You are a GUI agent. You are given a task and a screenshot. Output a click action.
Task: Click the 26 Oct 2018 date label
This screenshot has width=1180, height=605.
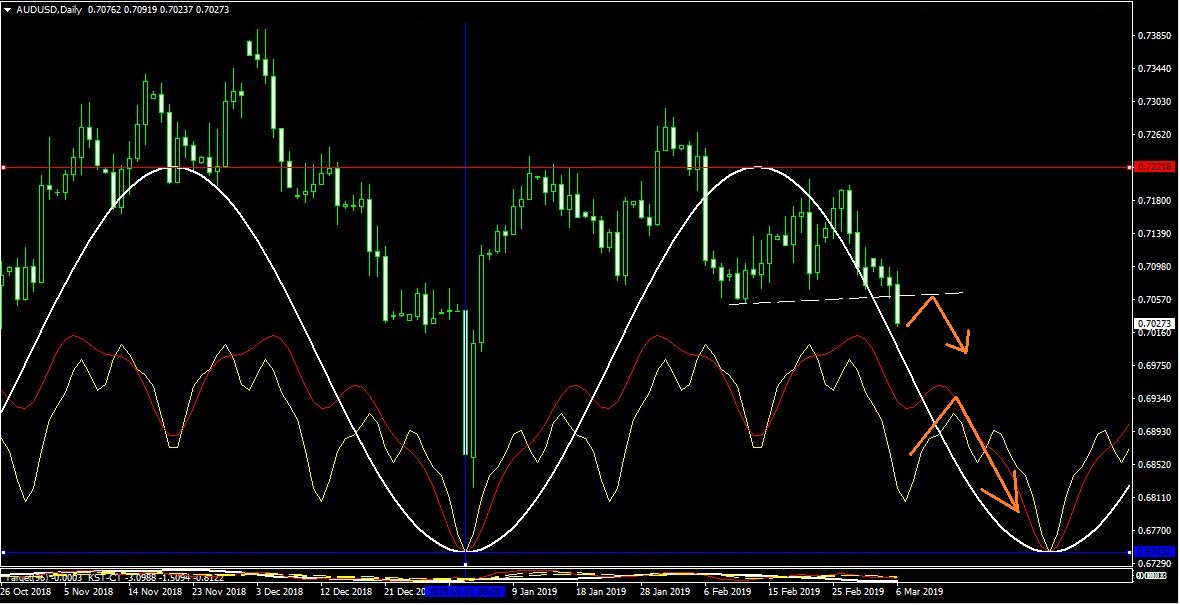tap(26, 591)
